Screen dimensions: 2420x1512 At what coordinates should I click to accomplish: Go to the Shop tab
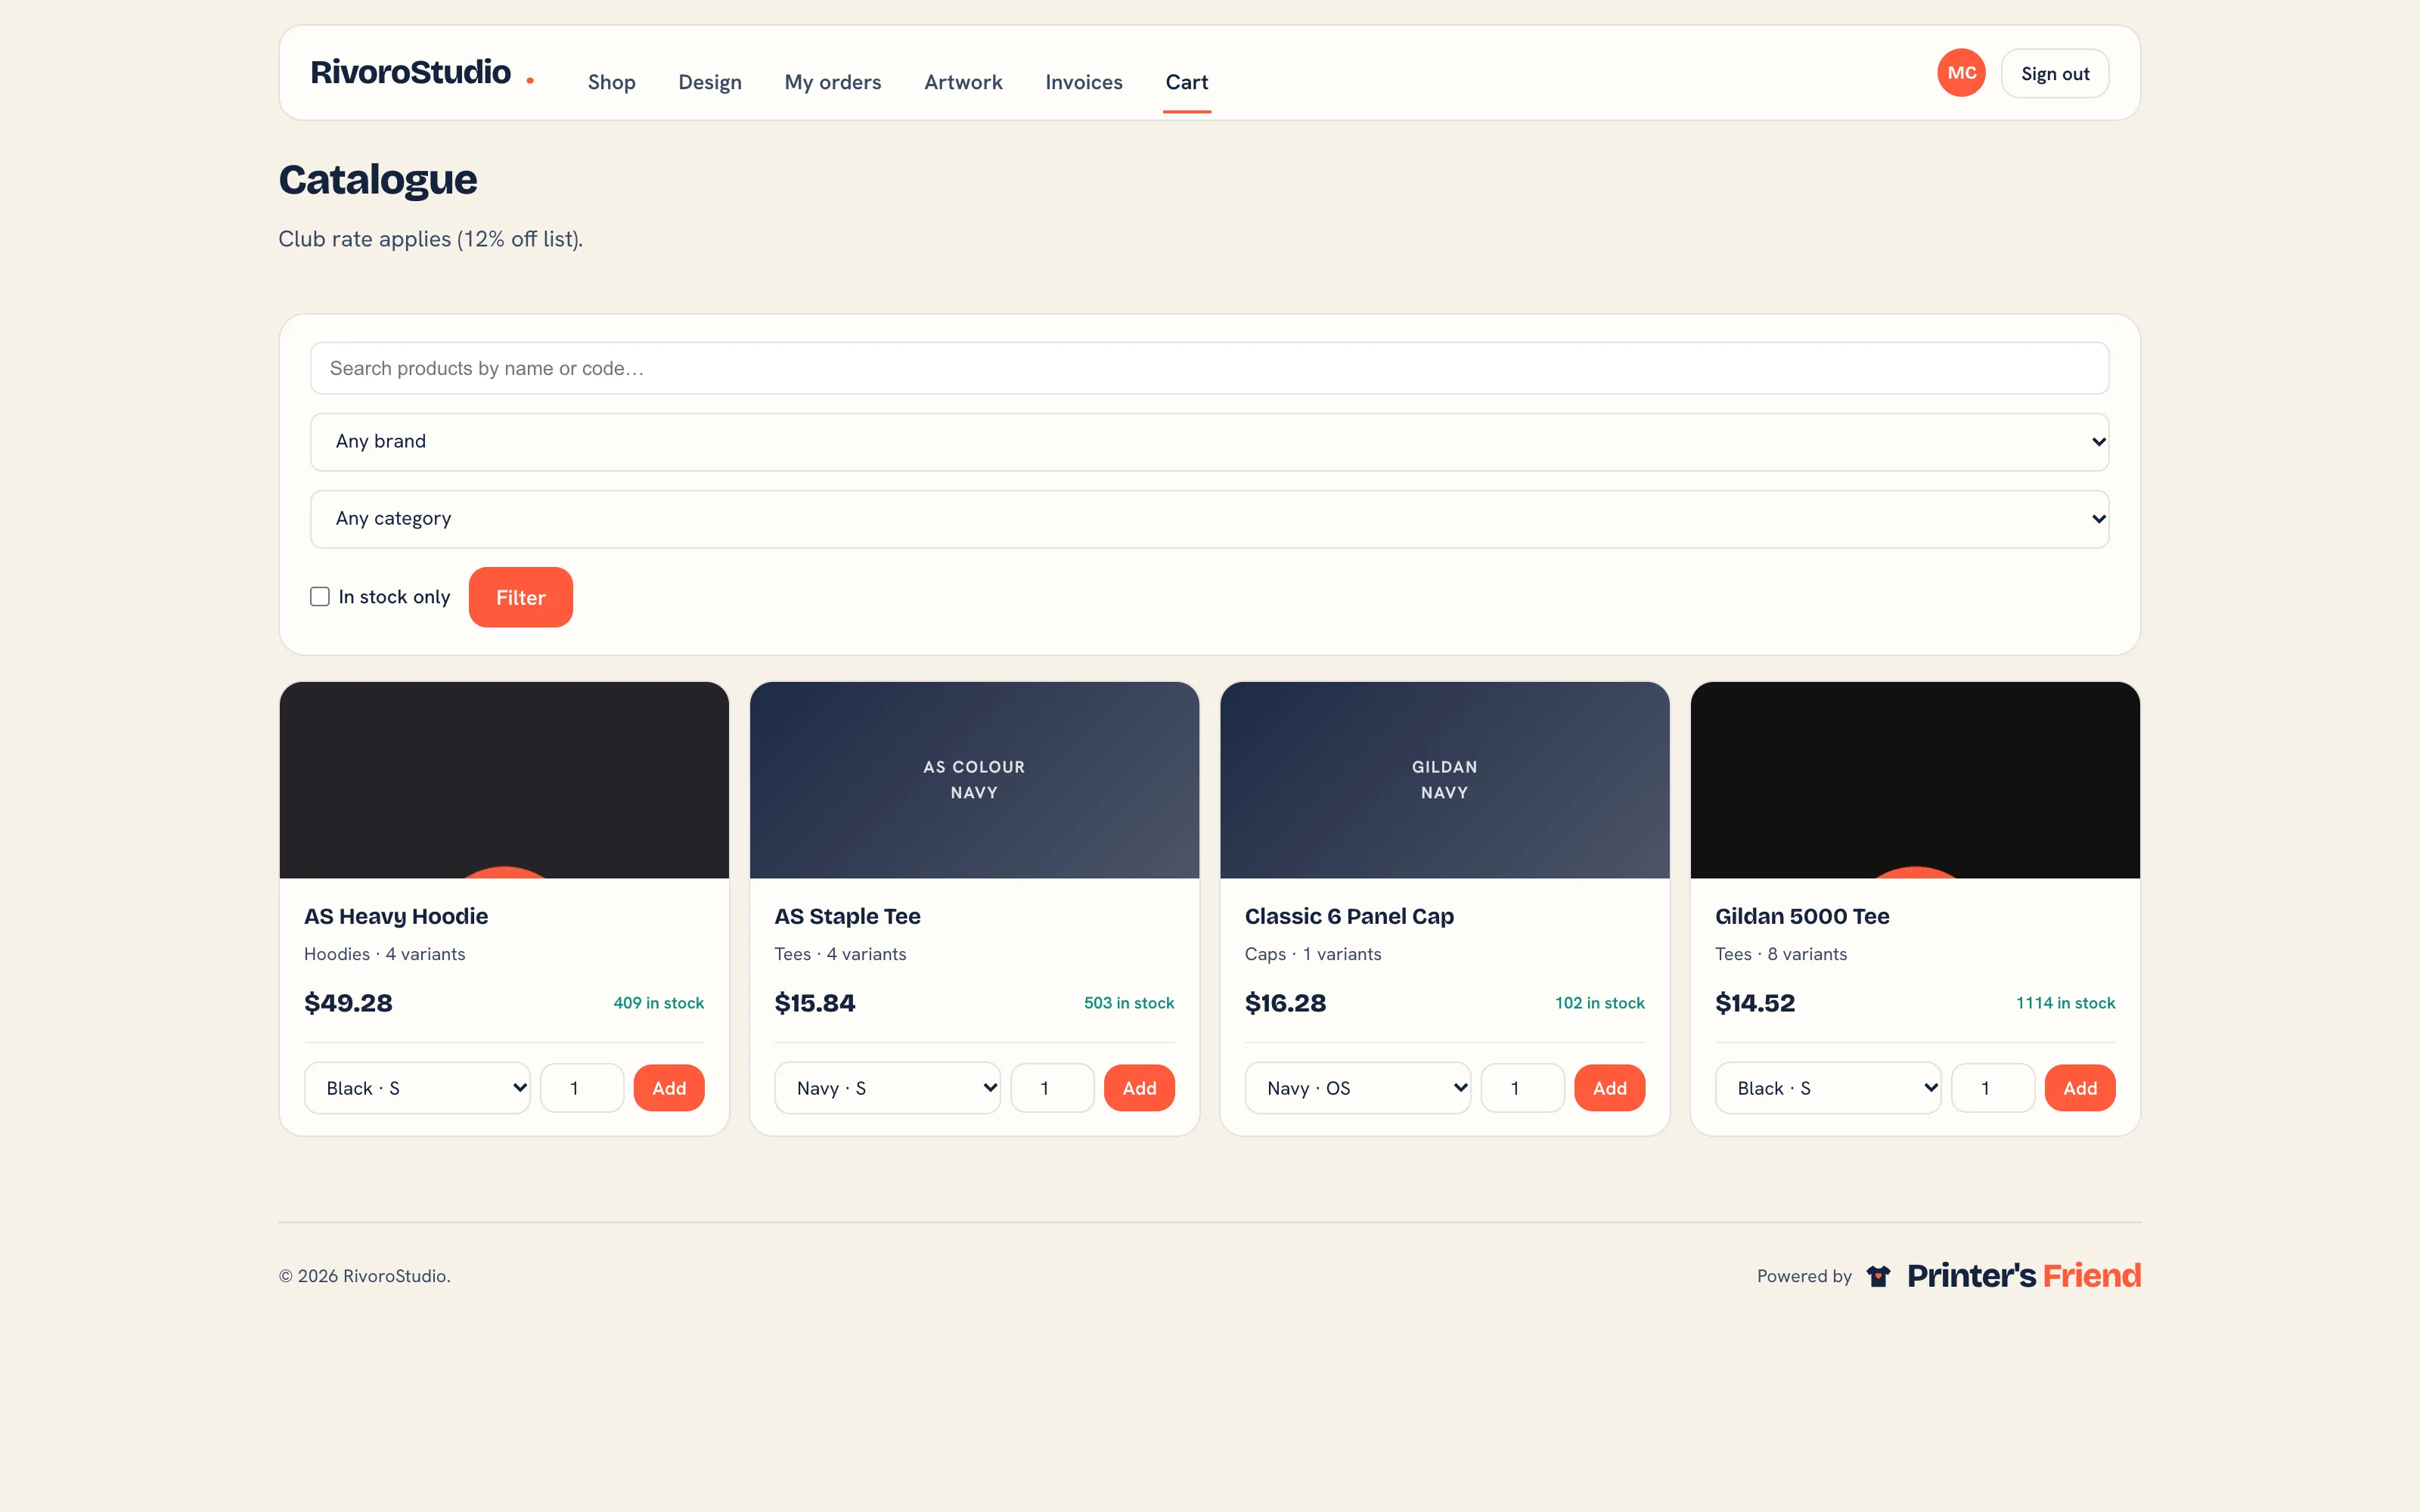(611, 82)
